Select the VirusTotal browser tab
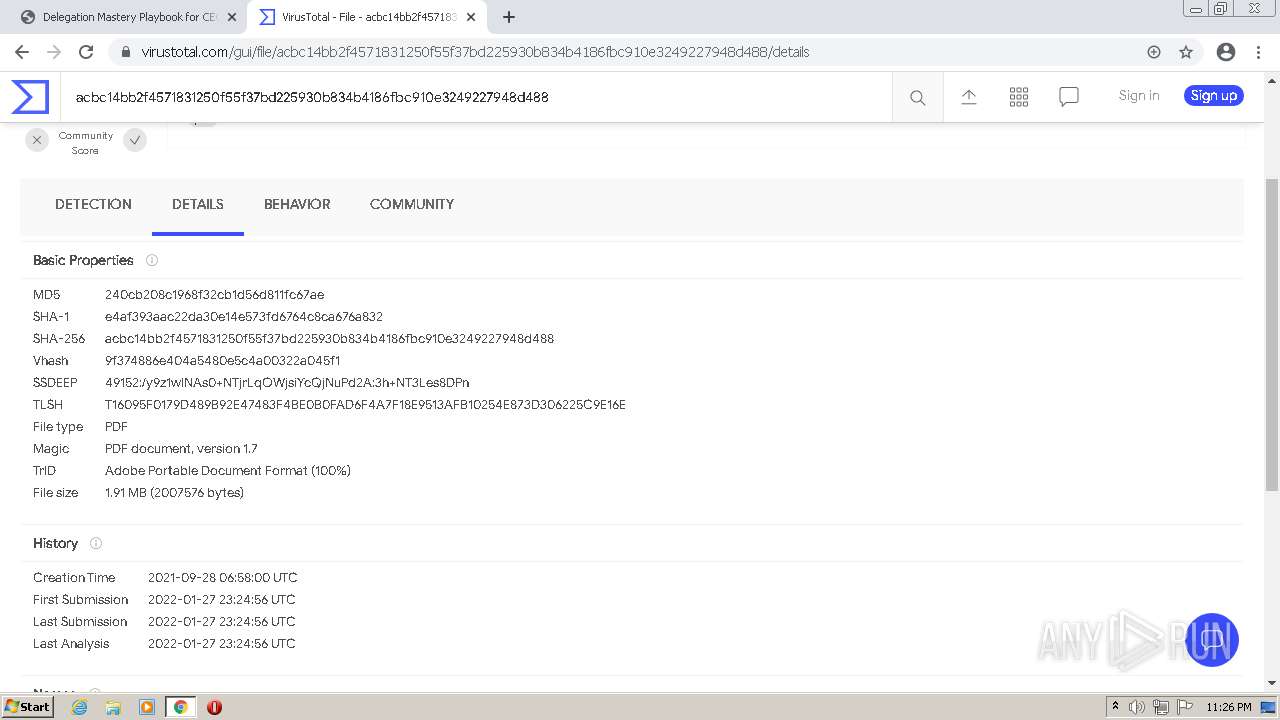This screenshot has width=1280, height=720. pos(365,17)
